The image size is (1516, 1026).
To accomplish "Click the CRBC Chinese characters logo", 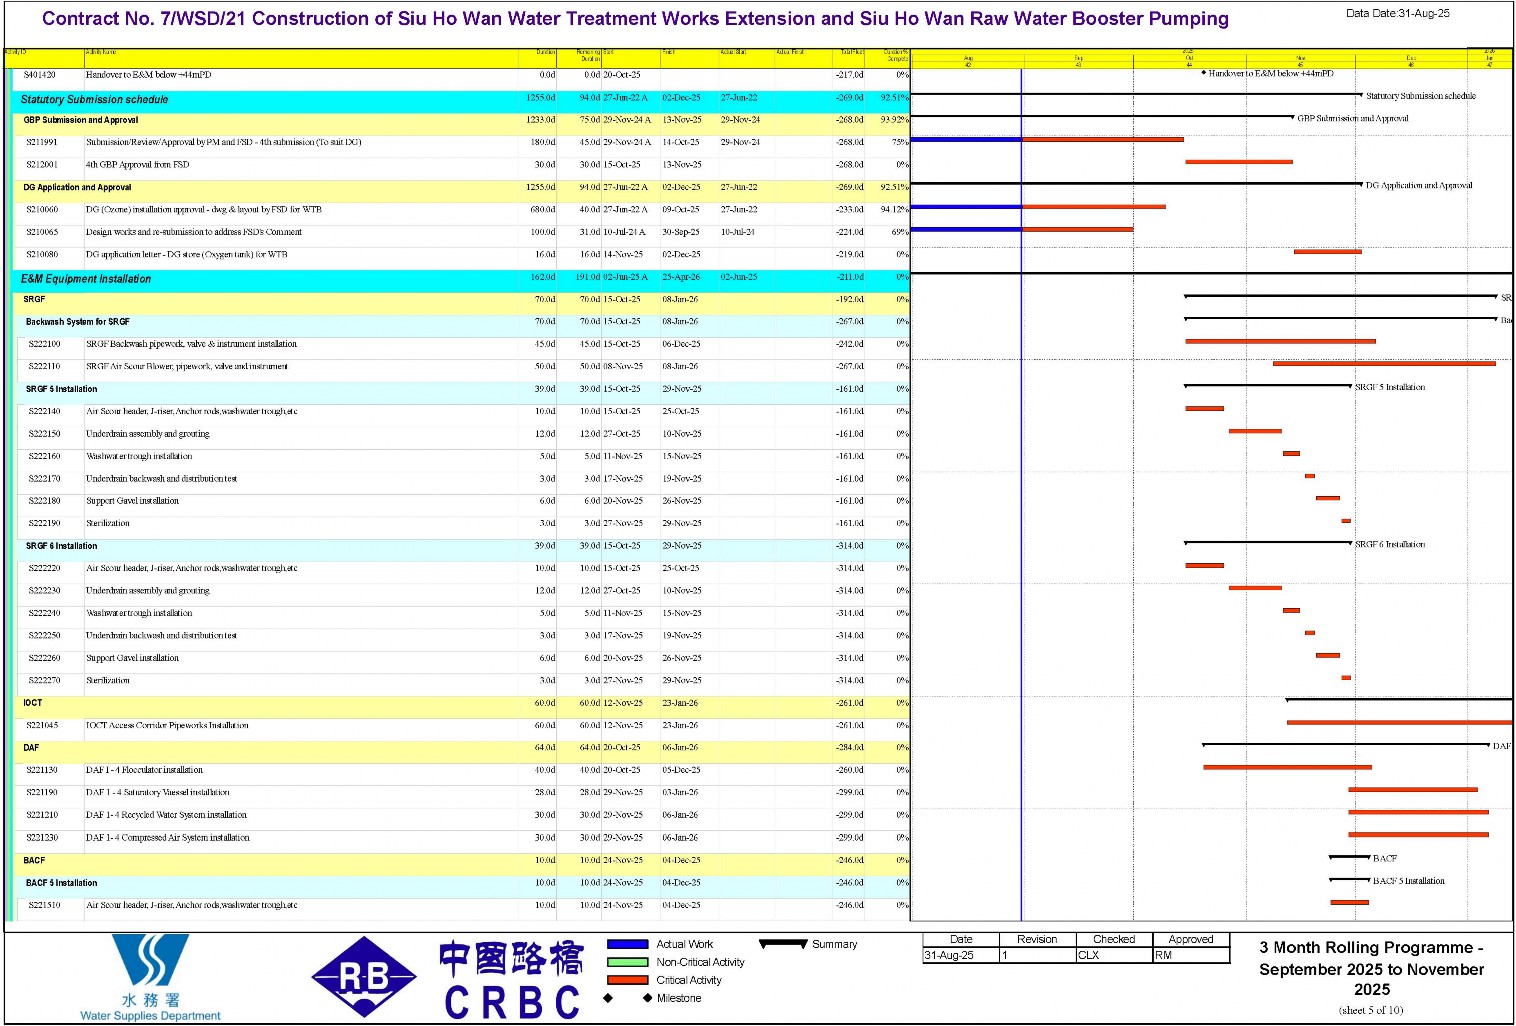I will (511, 959).
